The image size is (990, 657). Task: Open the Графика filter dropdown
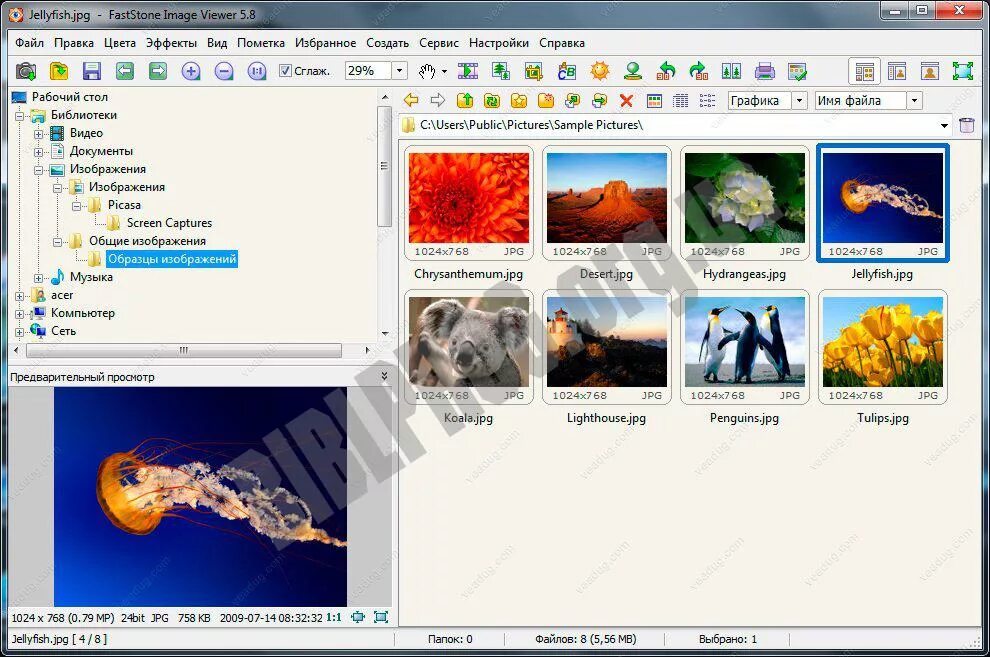(799, 100)
